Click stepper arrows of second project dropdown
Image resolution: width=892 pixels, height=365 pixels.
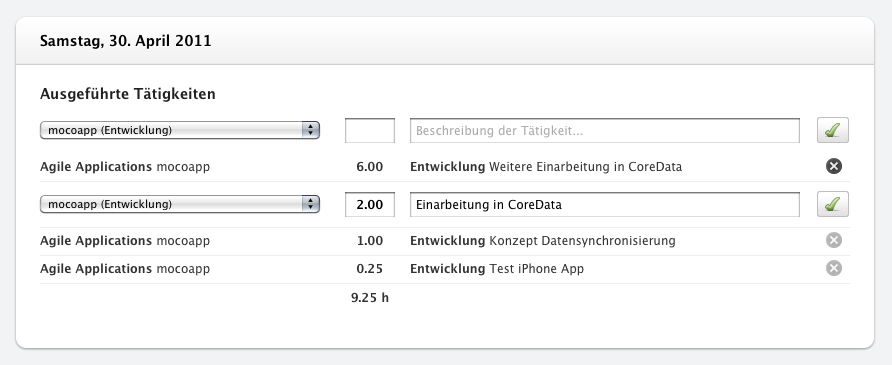310,204
